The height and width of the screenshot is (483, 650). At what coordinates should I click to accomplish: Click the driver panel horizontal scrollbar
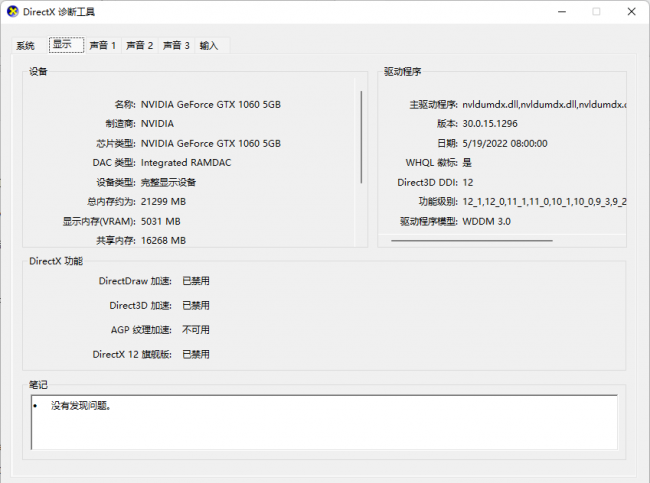pos(472,240)
